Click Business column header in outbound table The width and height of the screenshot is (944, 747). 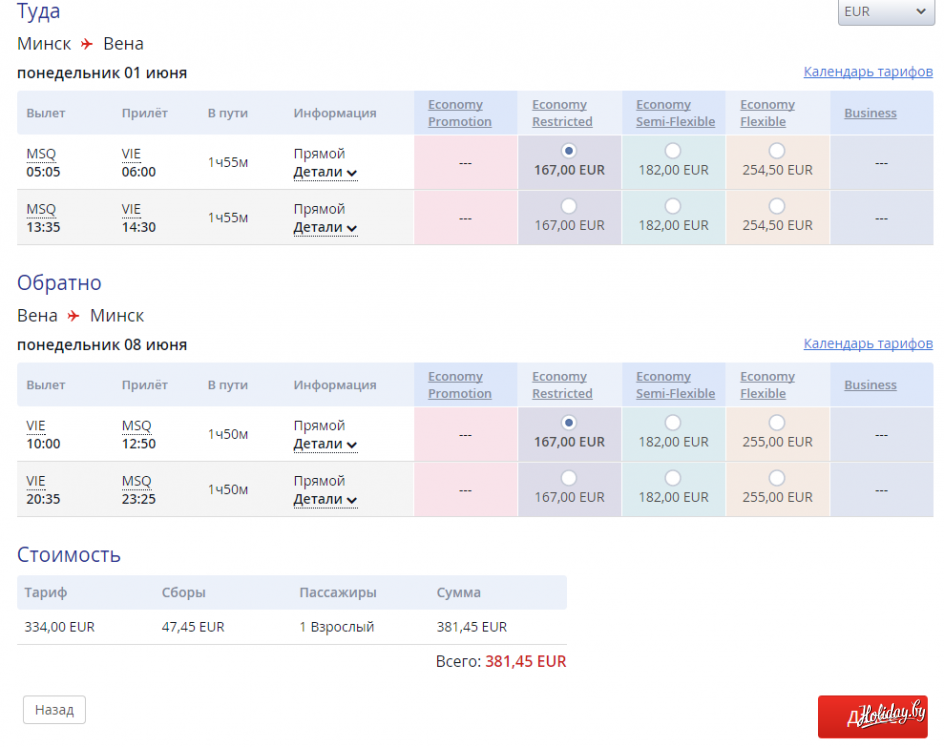pyautogui.click(x=870, y=113)
